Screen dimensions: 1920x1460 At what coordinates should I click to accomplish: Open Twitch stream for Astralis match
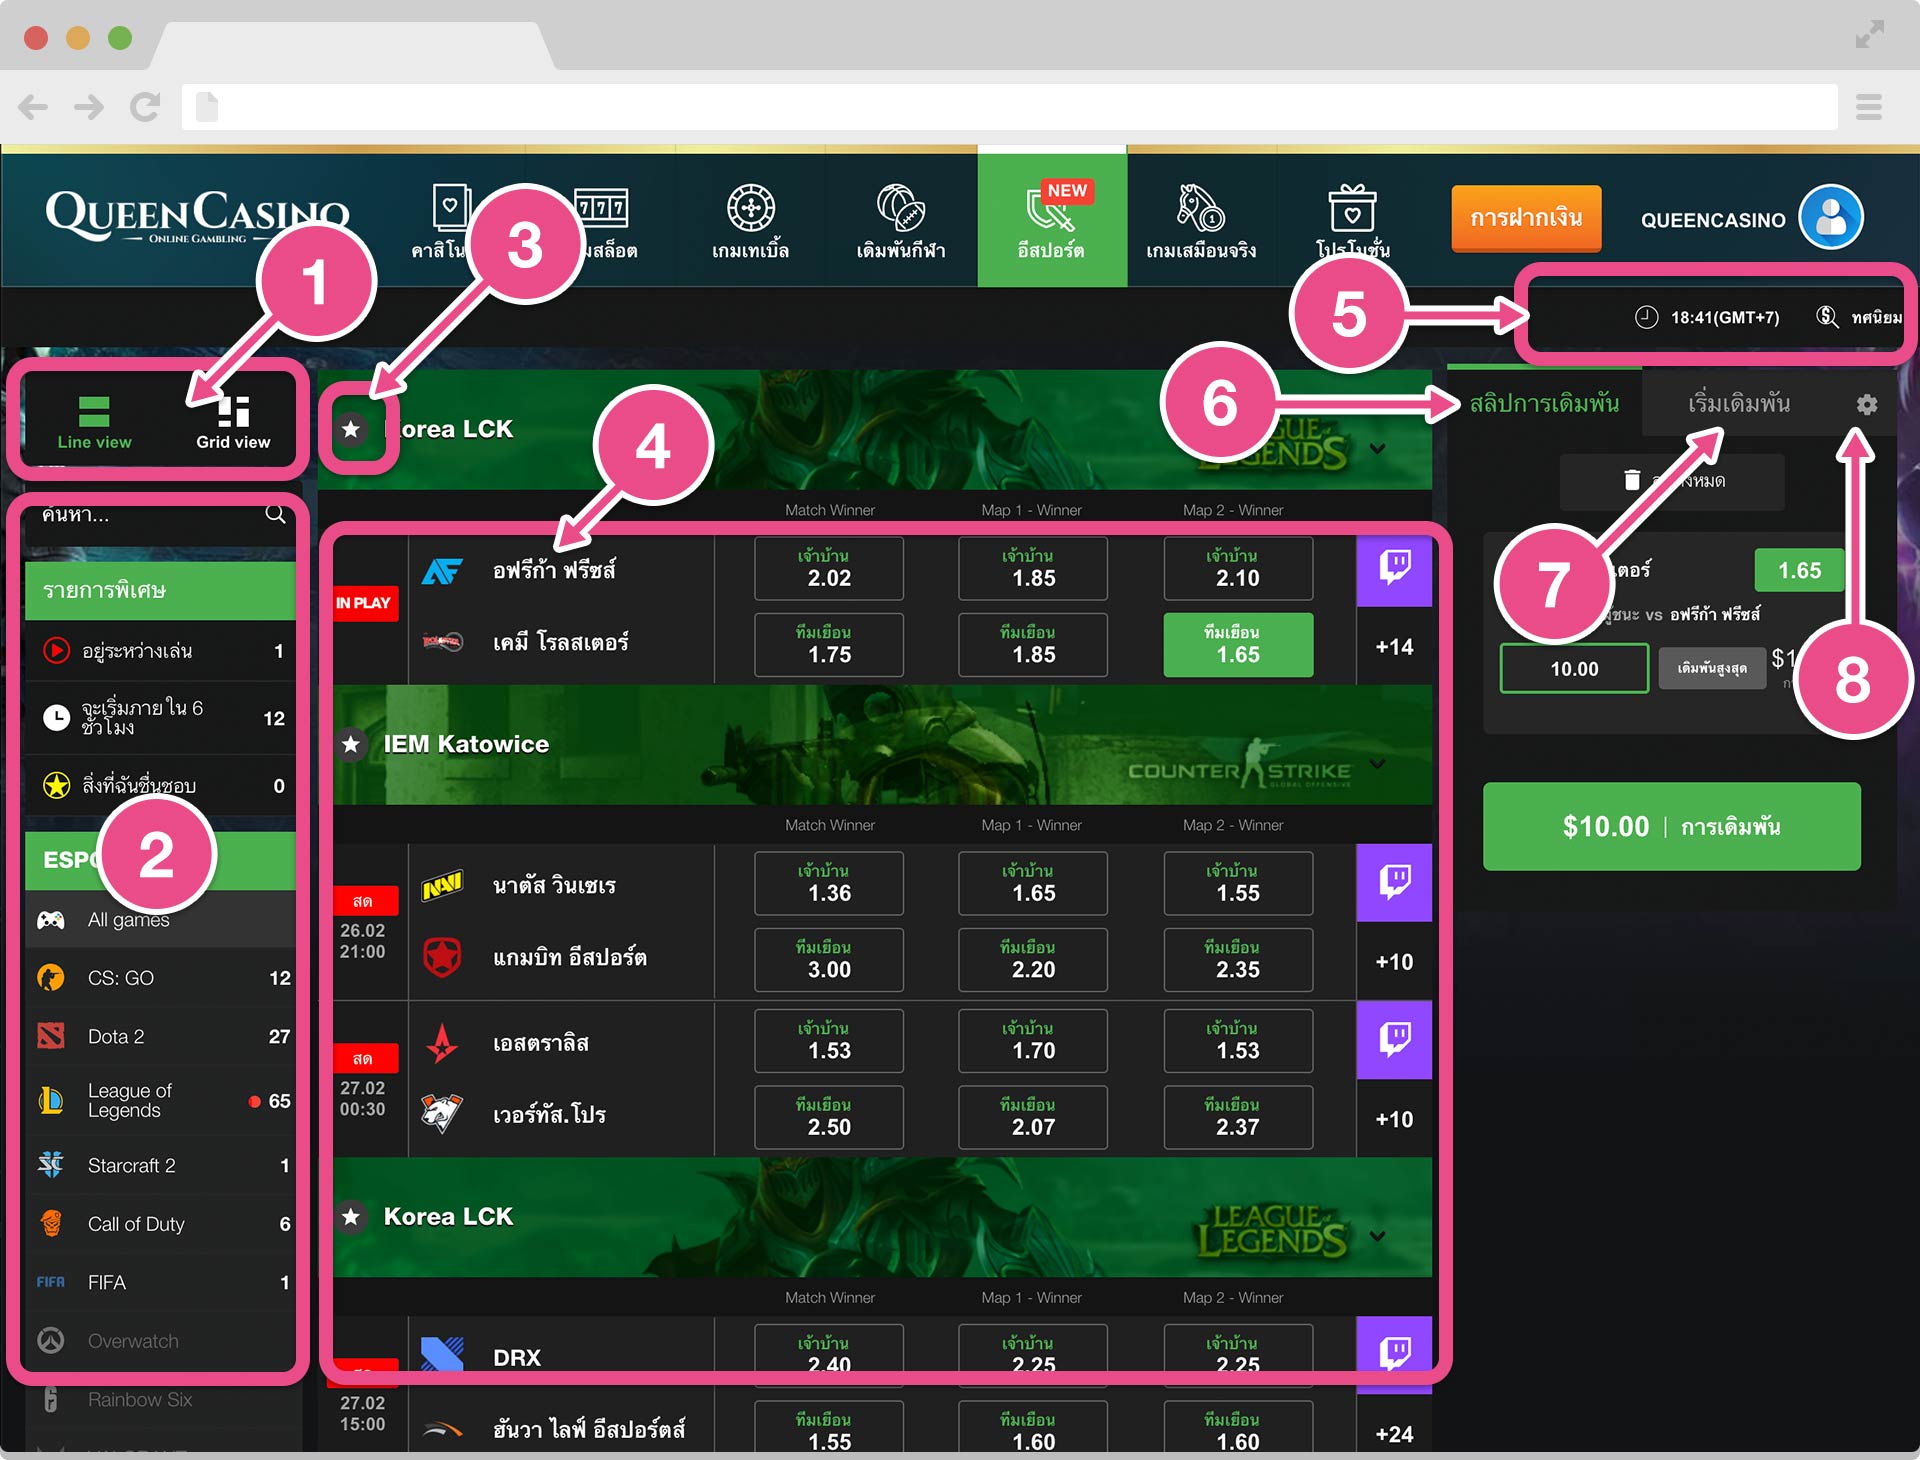pyautogui.click(x=1394, y=1041)
